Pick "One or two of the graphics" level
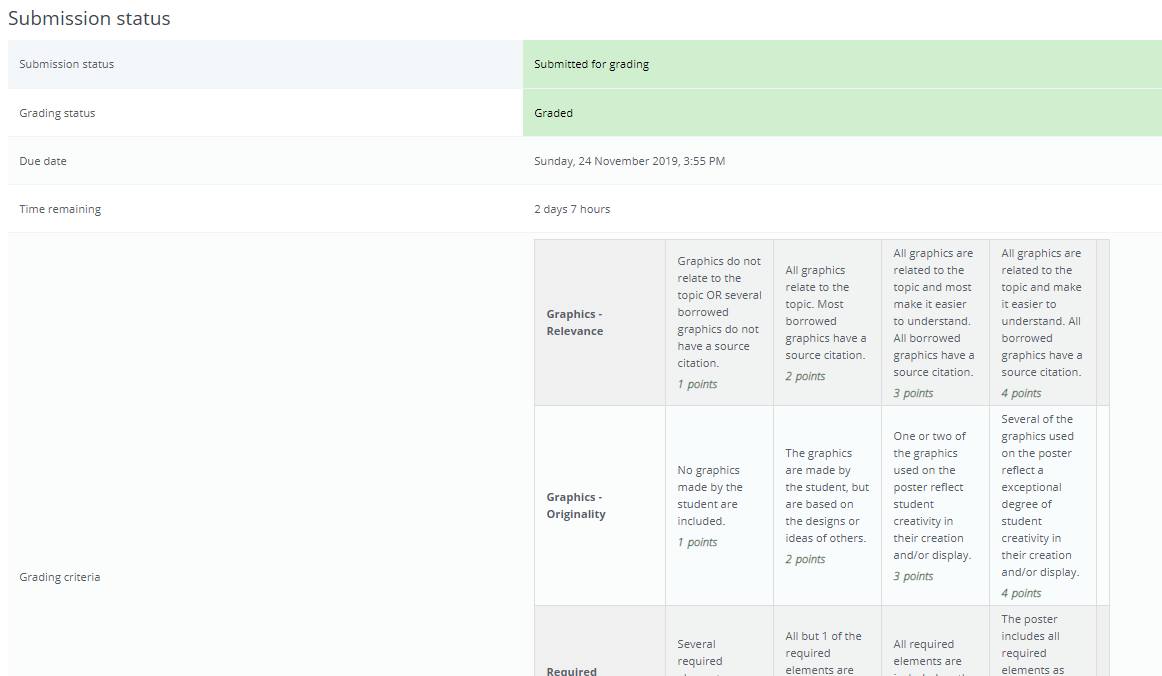This screenshot has width=1162, height=676. pyautogui.click(x=935, y=505)
